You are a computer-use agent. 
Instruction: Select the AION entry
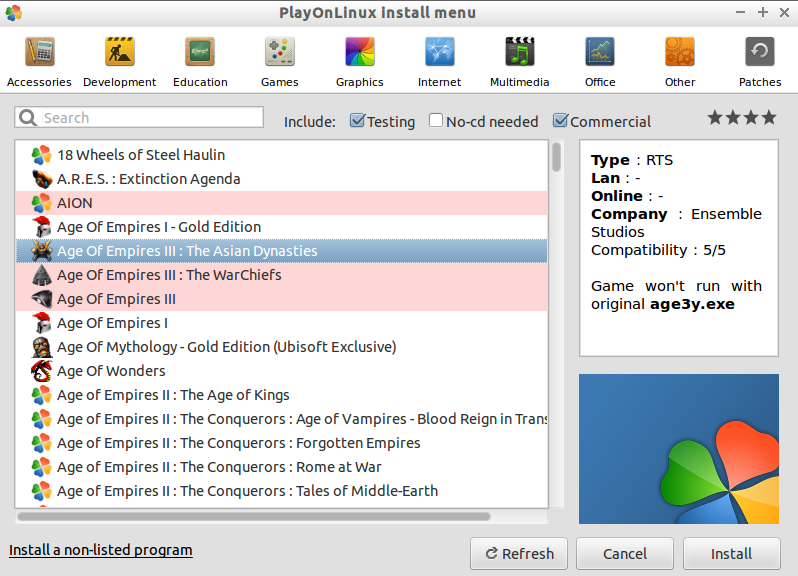click(x=281, y=203)
